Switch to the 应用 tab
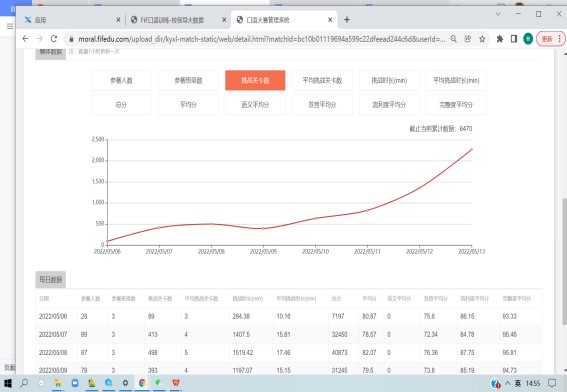Viewport: 567px width, 392px height. tap(71, 20)
